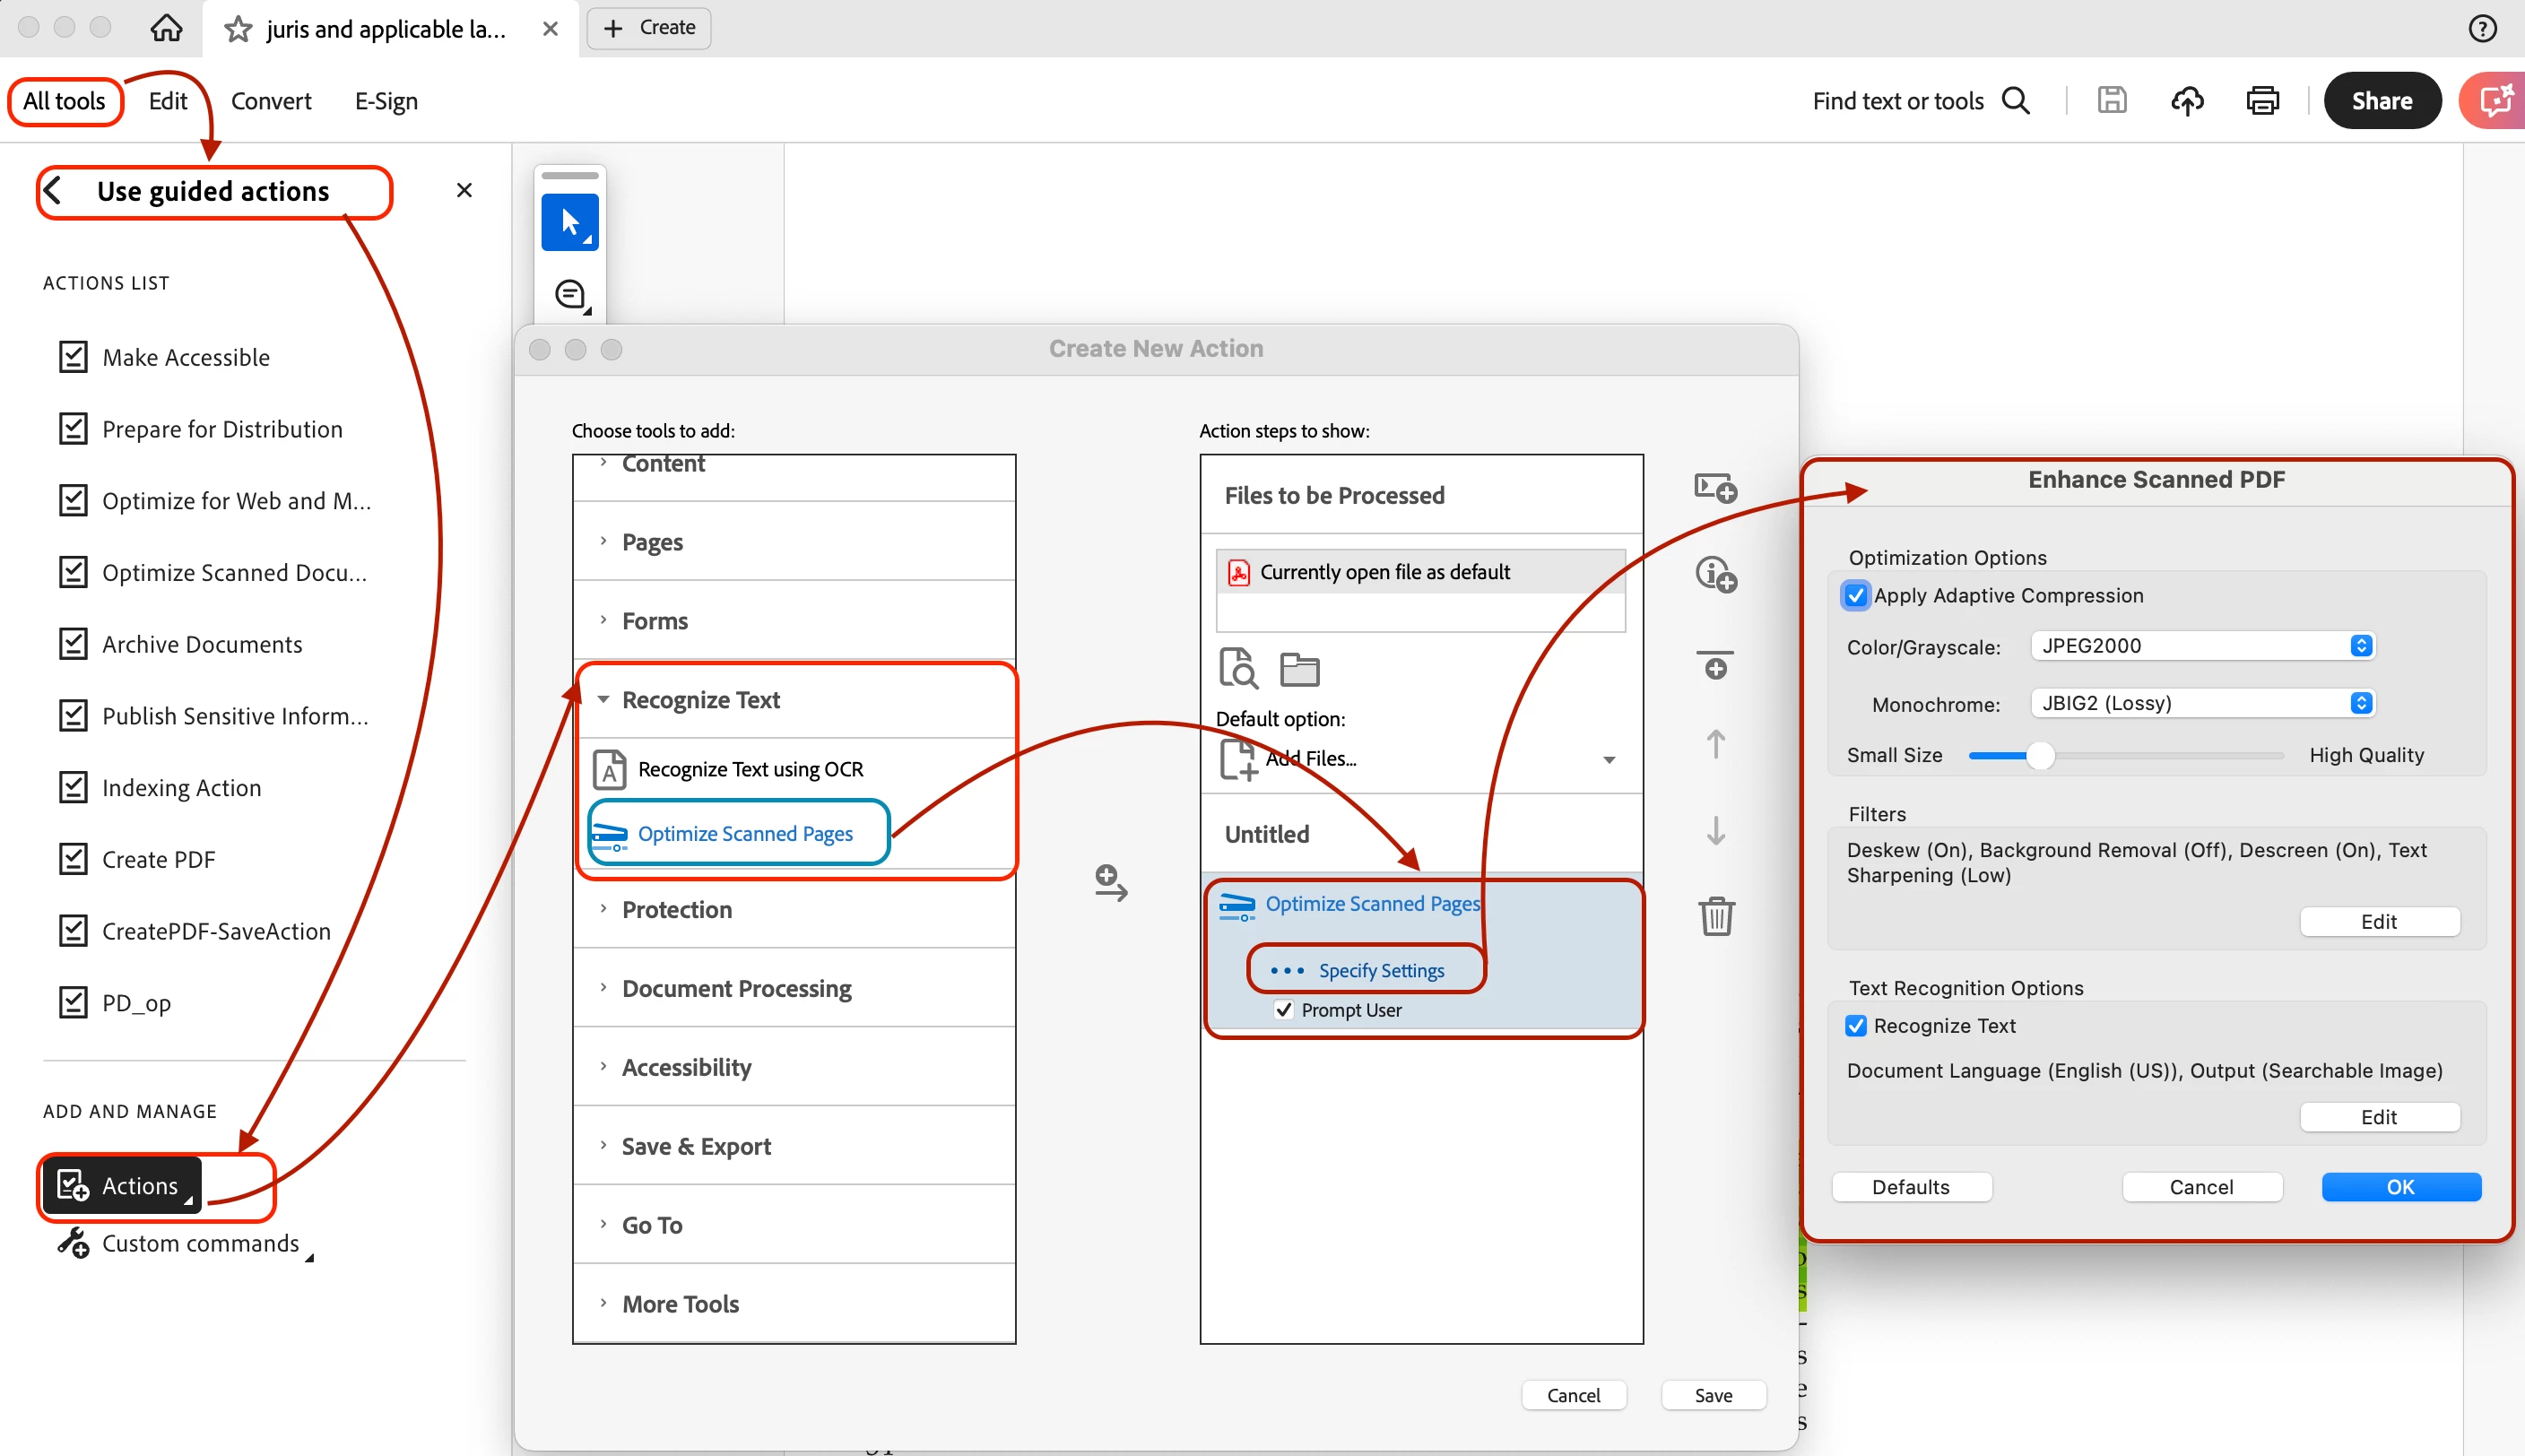
Task: Click the Specify Settings link
Action: point(1380,970)
